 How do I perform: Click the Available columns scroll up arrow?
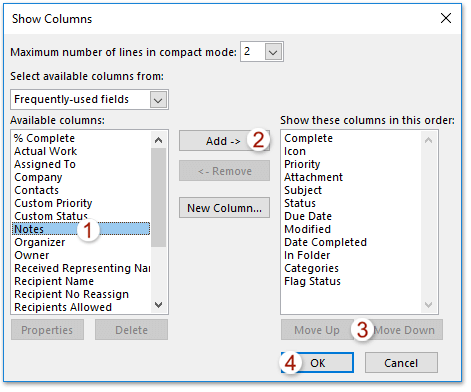point(158,140)
